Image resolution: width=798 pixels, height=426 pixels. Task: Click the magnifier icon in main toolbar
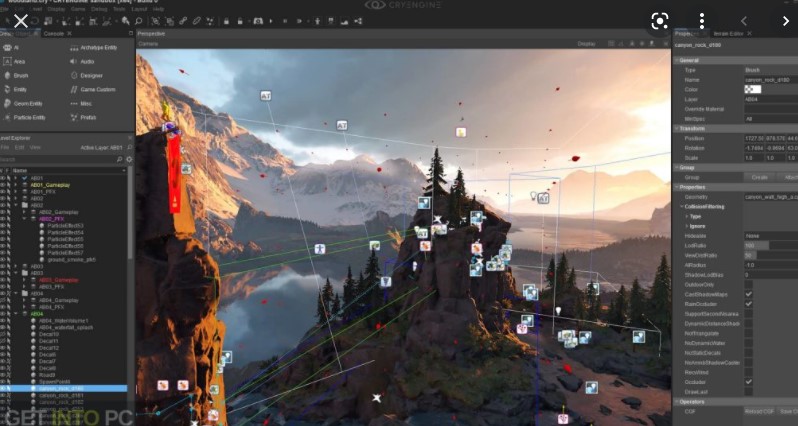(138, 21)
